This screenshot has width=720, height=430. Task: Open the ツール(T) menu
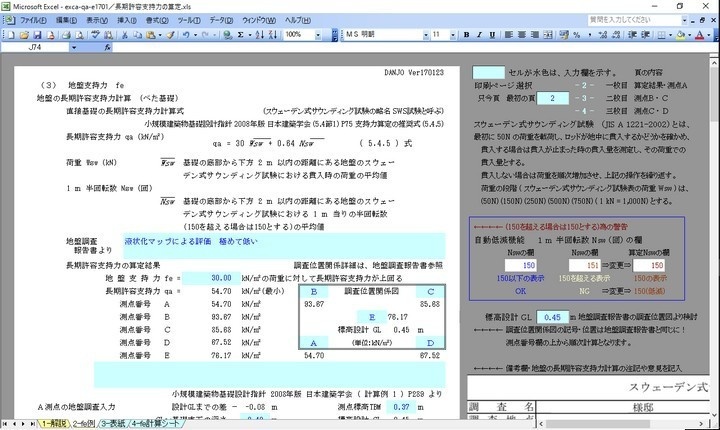[x=189, y=20]
